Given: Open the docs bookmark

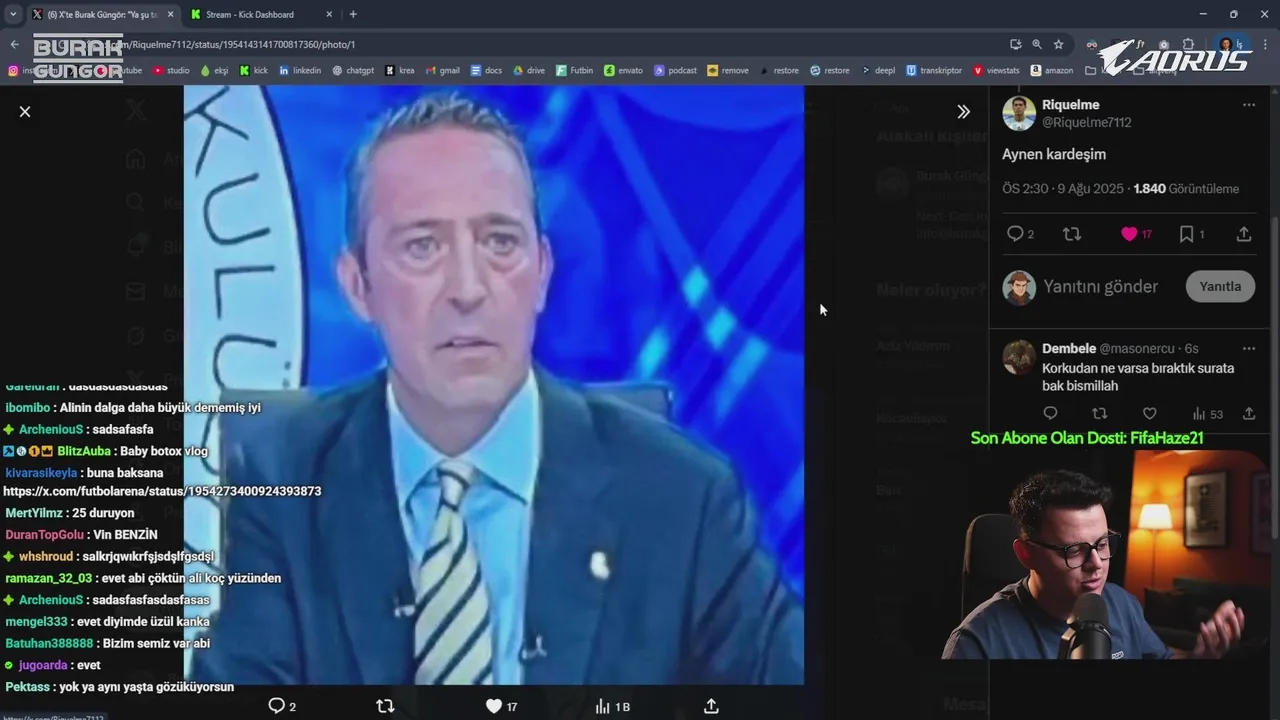Looking at the screenshot, I should [486, 70].
